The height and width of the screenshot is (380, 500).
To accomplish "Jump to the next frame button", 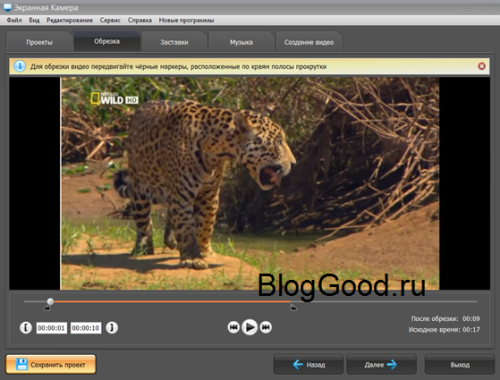I will [x=266, y=327].
